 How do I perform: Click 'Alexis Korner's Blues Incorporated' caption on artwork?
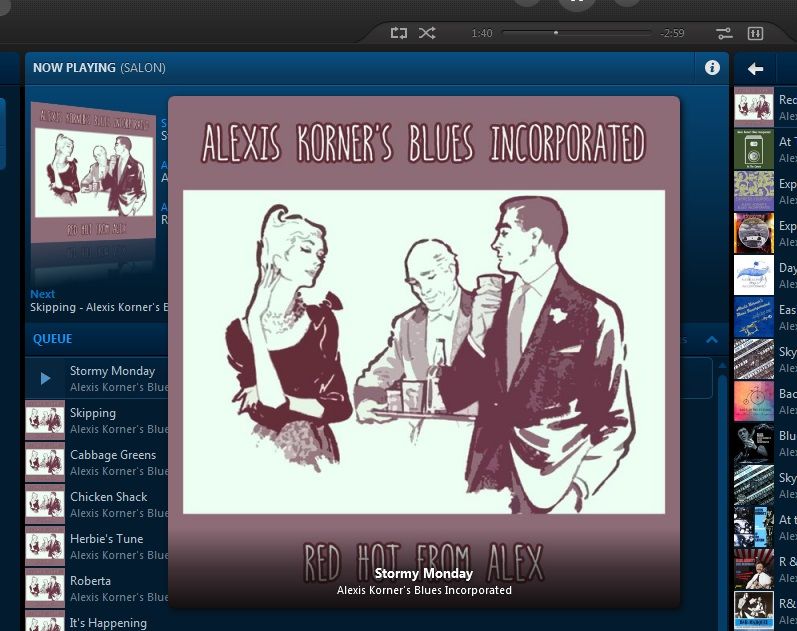click(424, 590)
